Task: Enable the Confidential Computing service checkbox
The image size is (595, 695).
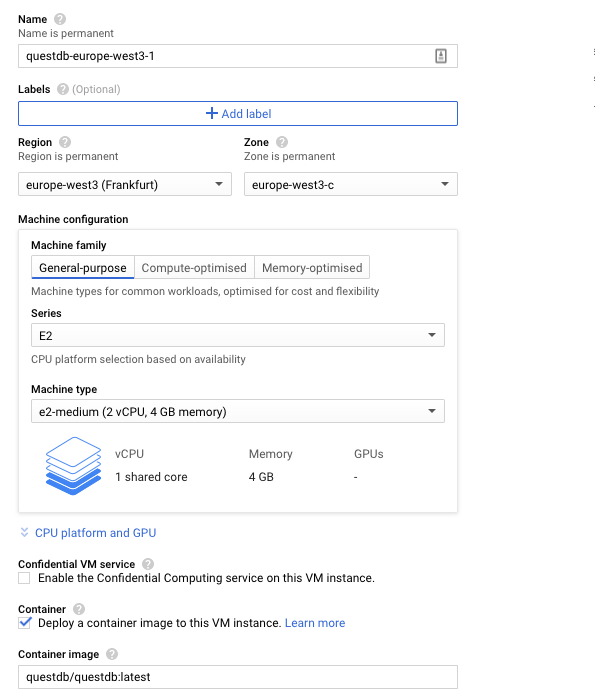Action: (24, 578)
